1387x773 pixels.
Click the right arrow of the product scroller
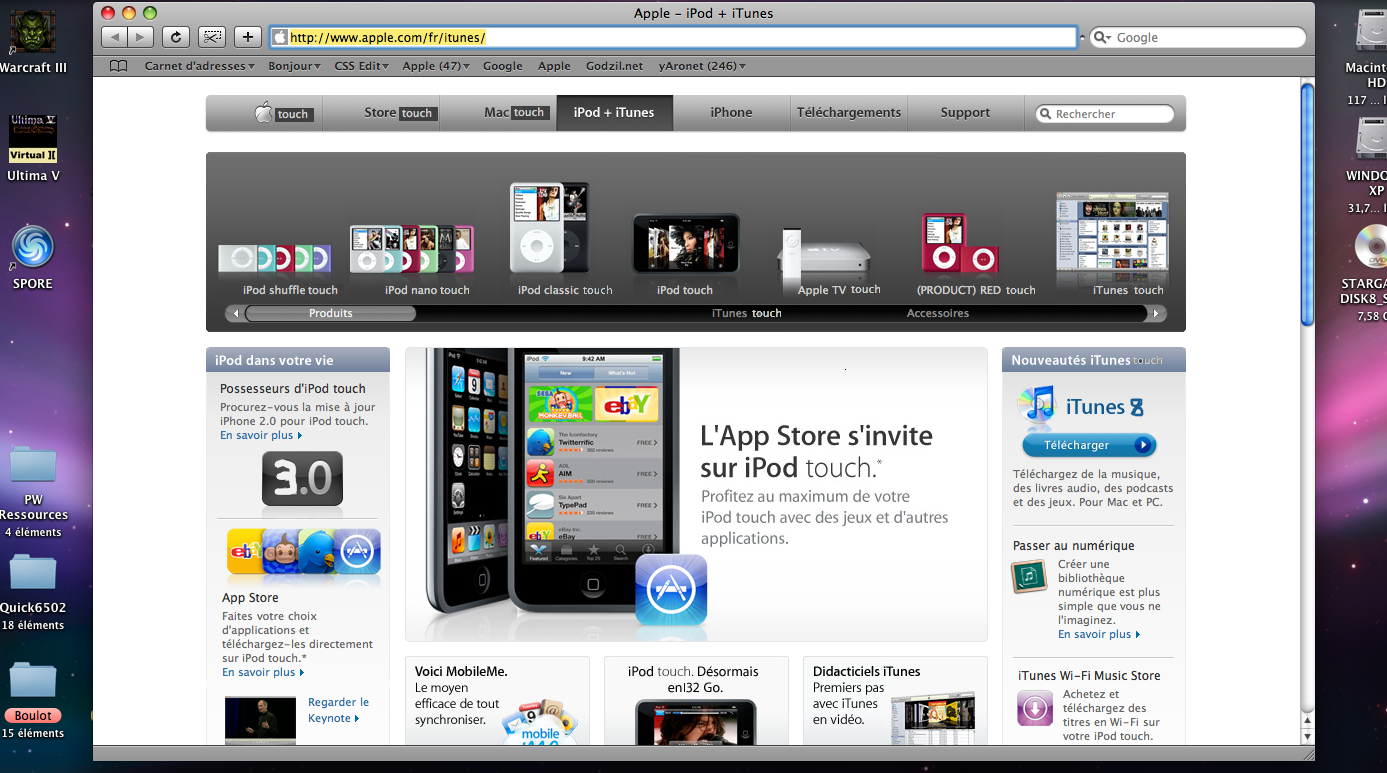point(1157,314)
